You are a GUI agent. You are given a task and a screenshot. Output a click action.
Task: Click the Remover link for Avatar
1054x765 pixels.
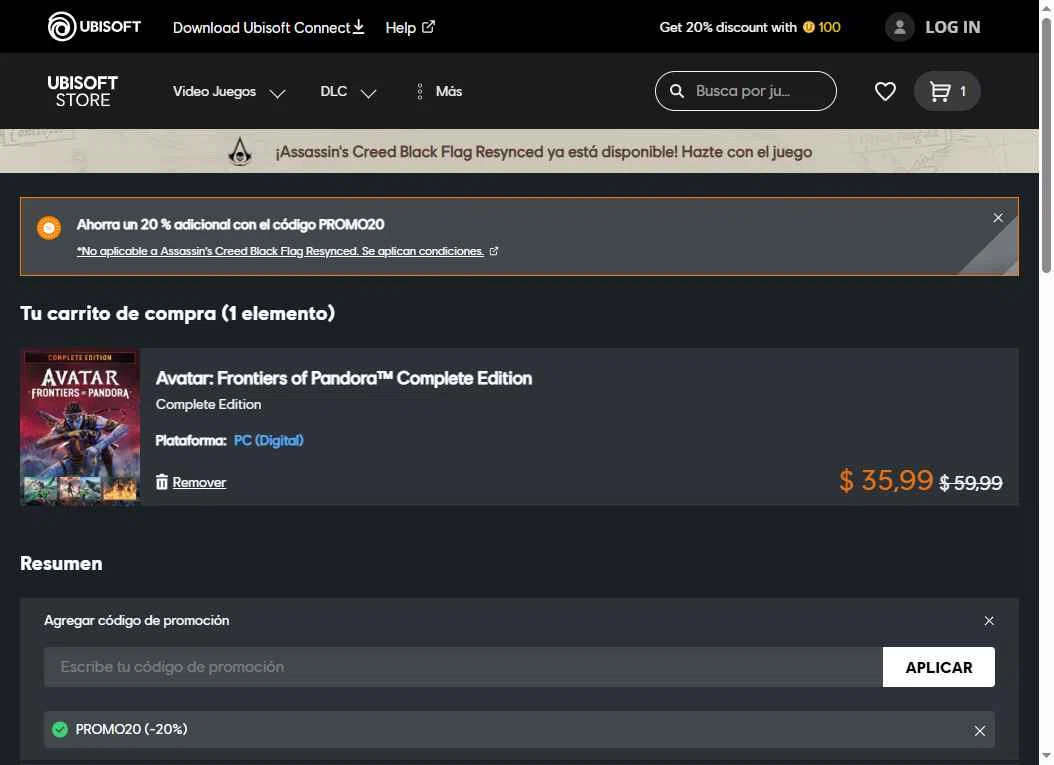coord(199,483)
